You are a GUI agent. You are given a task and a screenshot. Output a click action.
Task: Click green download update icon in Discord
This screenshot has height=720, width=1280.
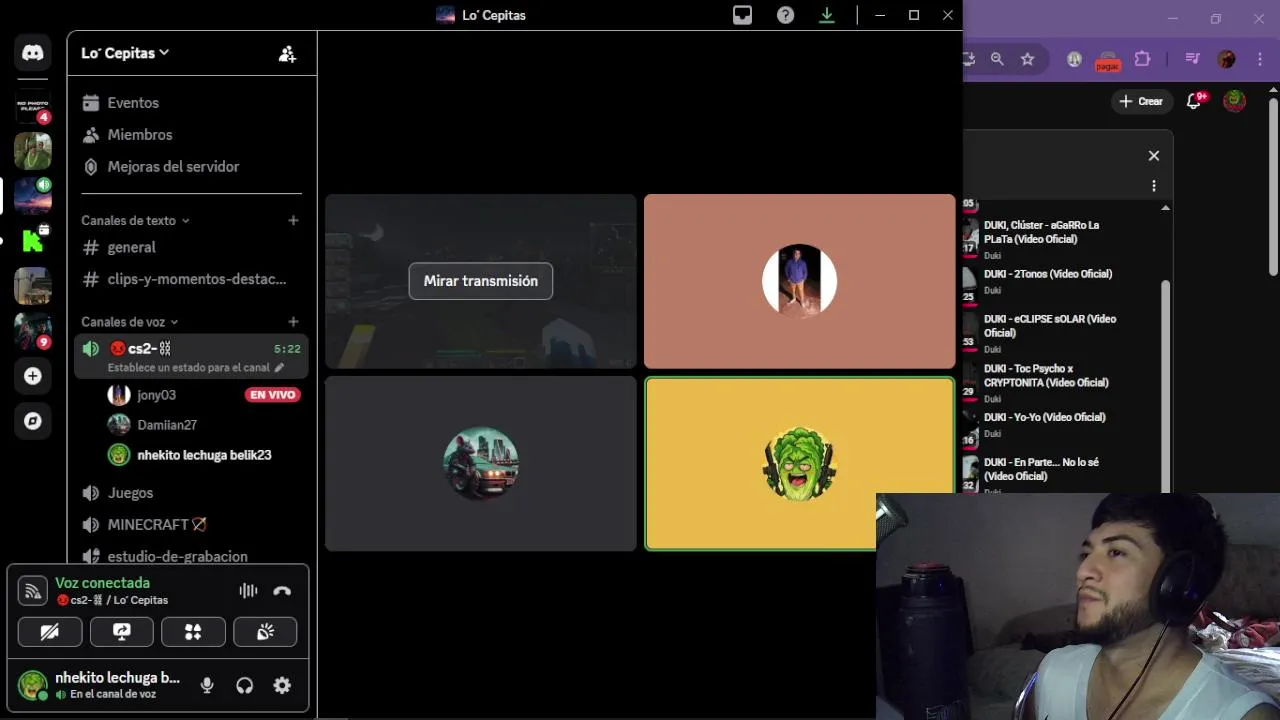(x=827, y=15)
